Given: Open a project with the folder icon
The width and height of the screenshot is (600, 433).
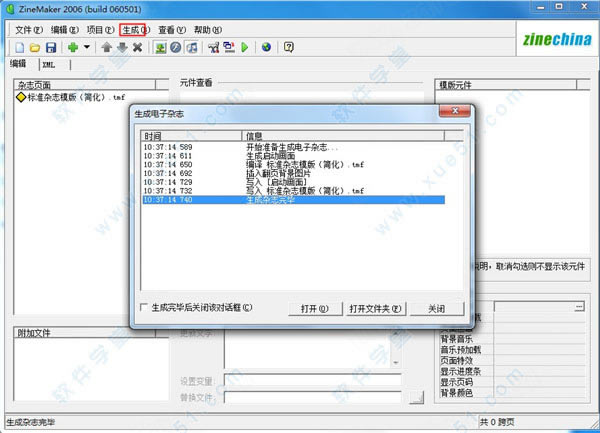Looking at the screenshot, I should click(35, 48).
